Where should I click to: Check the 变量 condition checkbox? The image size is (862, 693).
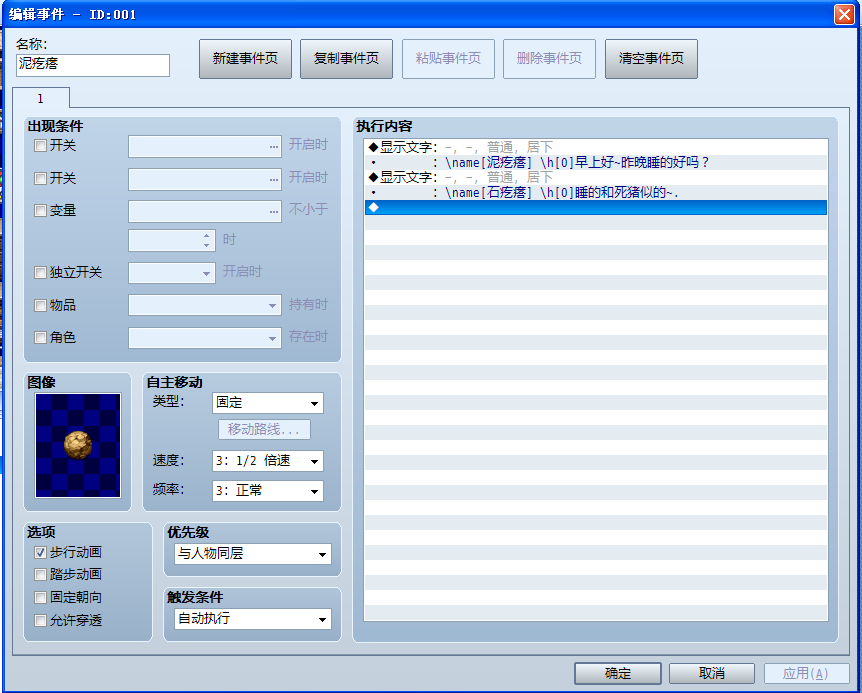tap(40, 210)
